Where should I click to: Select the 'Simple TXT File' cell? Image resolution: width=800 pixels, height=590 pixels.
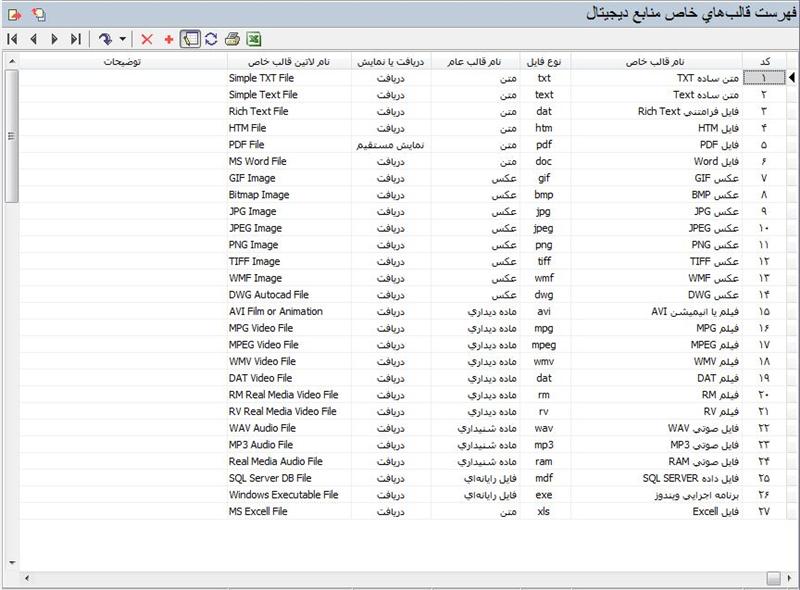[289, 78]
